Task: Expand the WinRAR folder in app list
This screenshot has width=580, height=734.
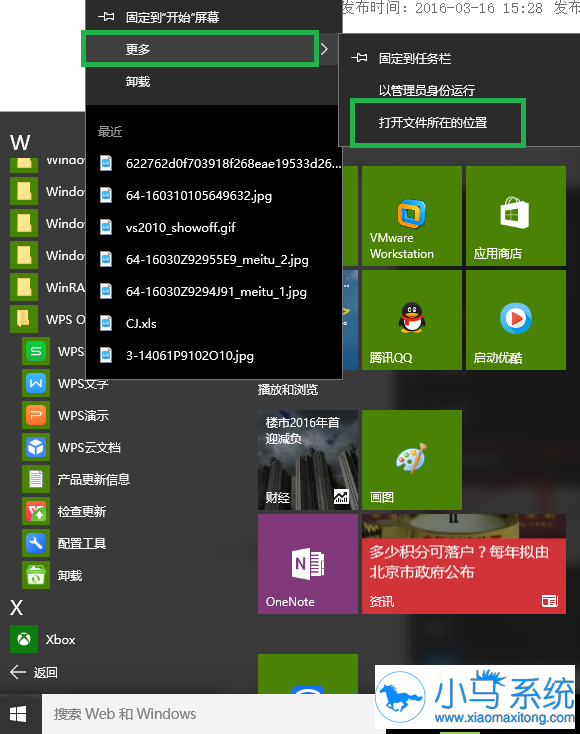Action: click(x=48, y=287)
